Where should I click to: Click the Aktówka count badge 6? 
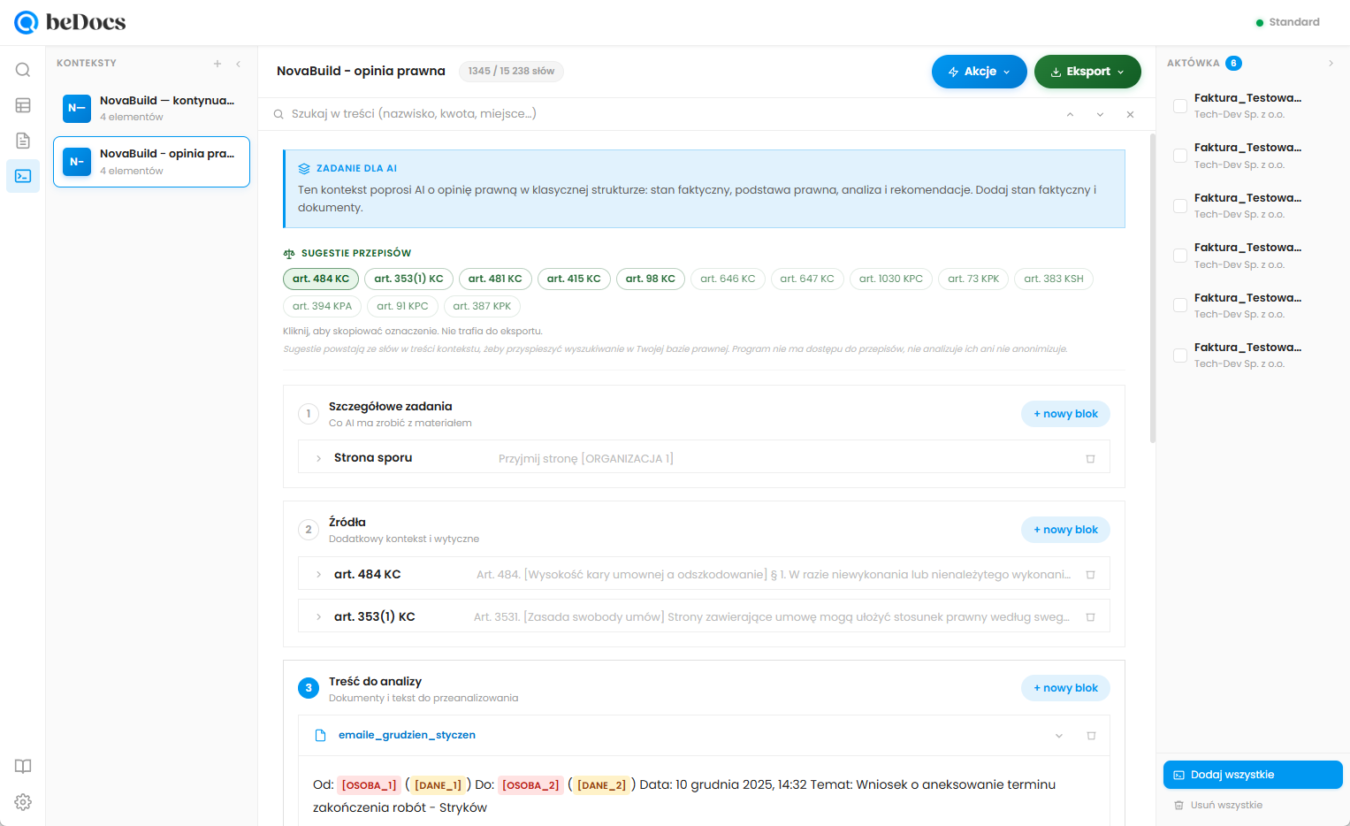(1234, 63)
